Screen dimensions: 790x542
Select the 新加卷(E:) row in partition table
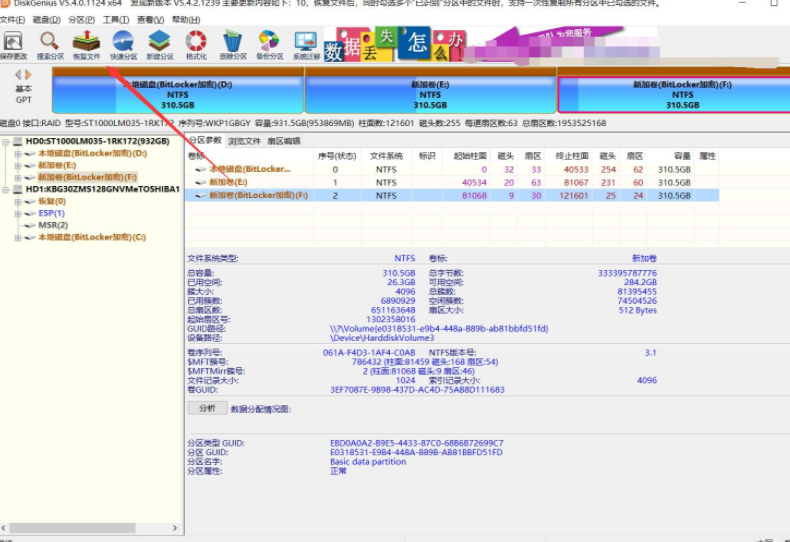coord(228,183)
